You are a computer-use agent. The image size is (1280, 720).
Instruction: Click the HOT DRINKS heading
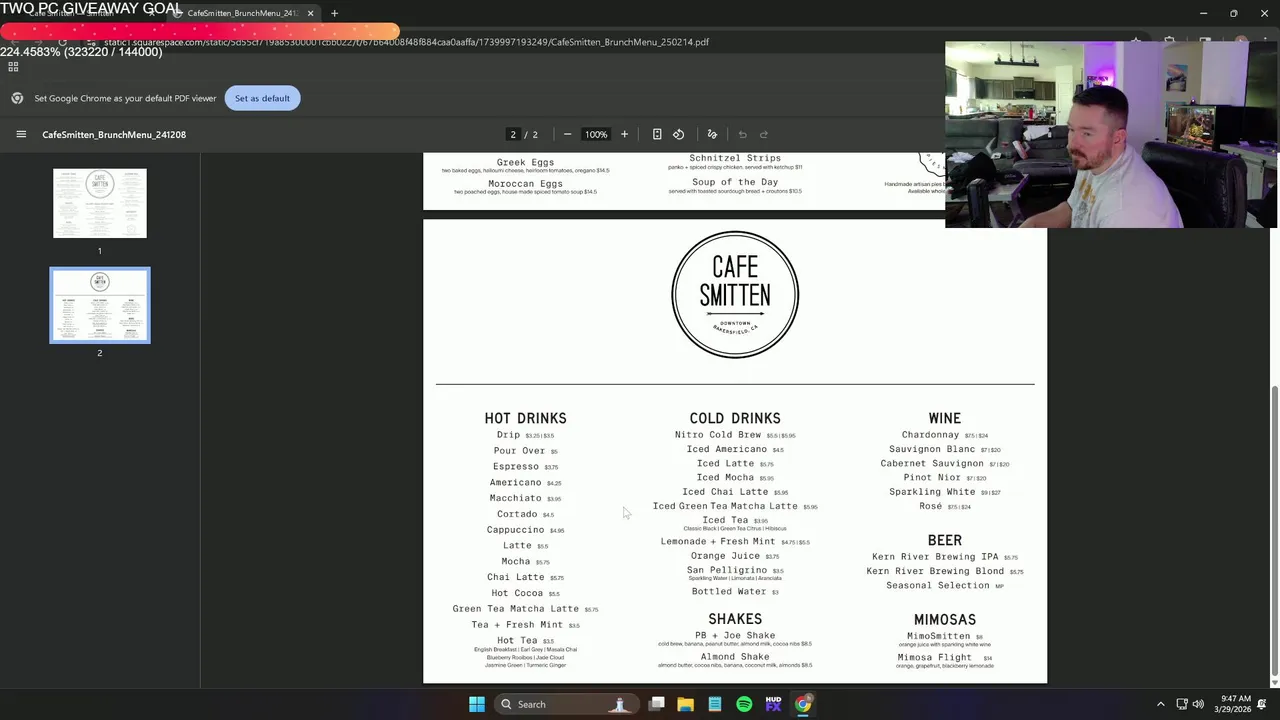(526, 418)
